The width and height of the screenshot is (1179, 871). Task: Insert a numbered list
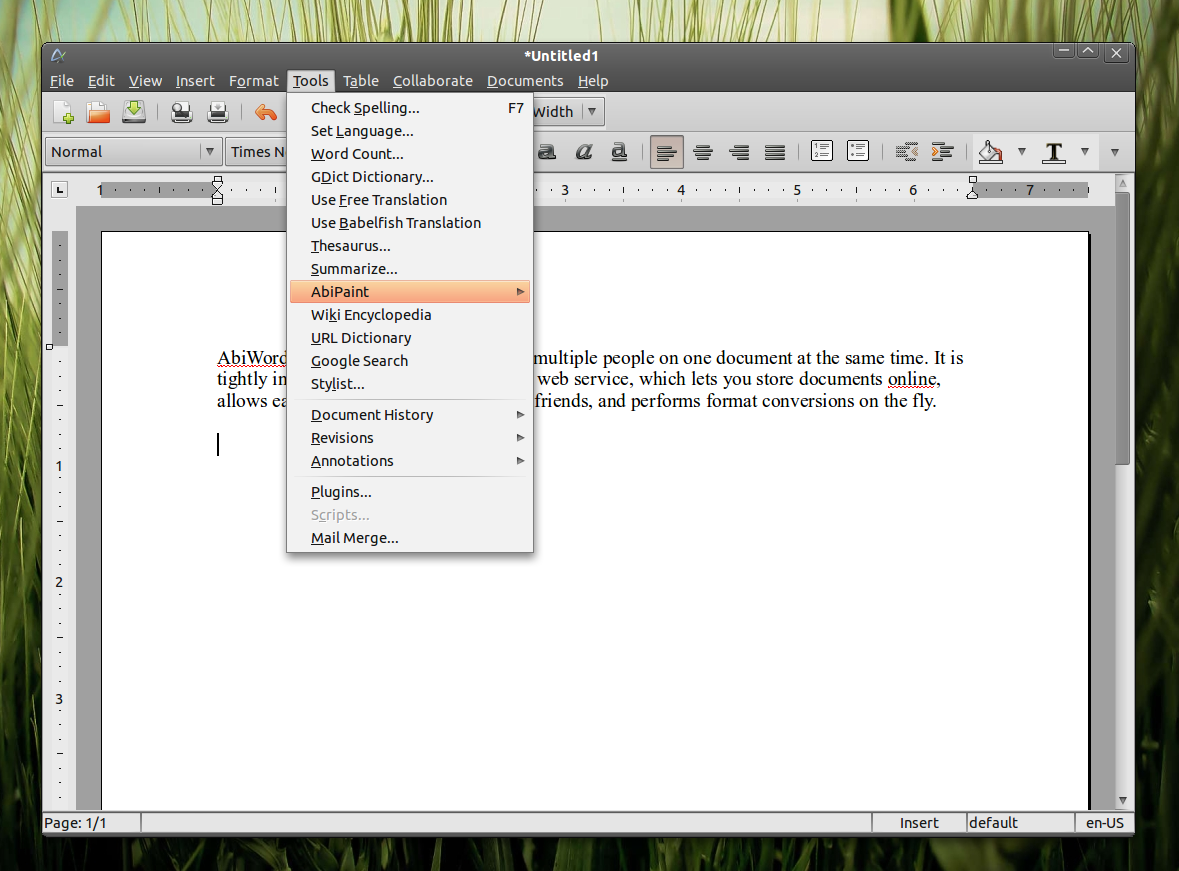tap(821, 151)
